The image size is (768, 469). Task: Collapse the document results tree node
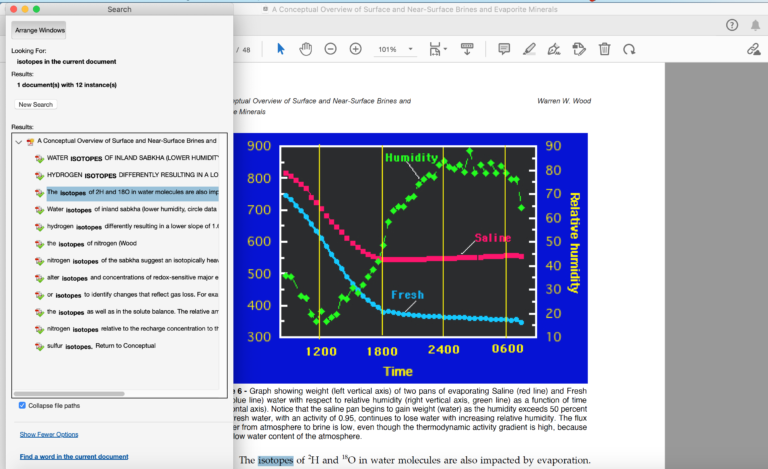[18, 141]
